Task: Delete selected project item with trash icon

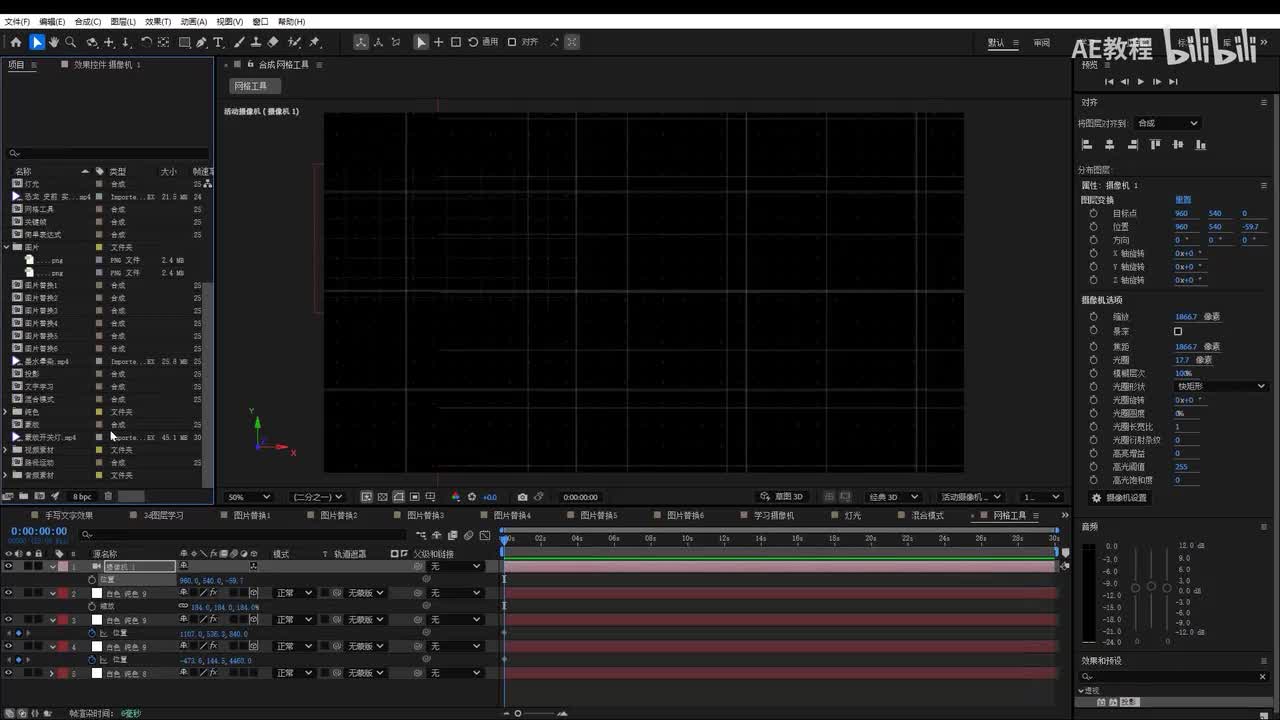Action: click(x=108, y=496)
